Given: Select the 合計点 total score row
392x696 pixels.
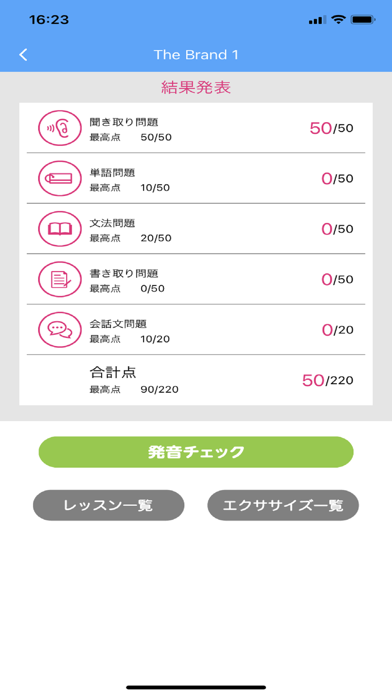Looking at the screenshot, I should (196, 380).
